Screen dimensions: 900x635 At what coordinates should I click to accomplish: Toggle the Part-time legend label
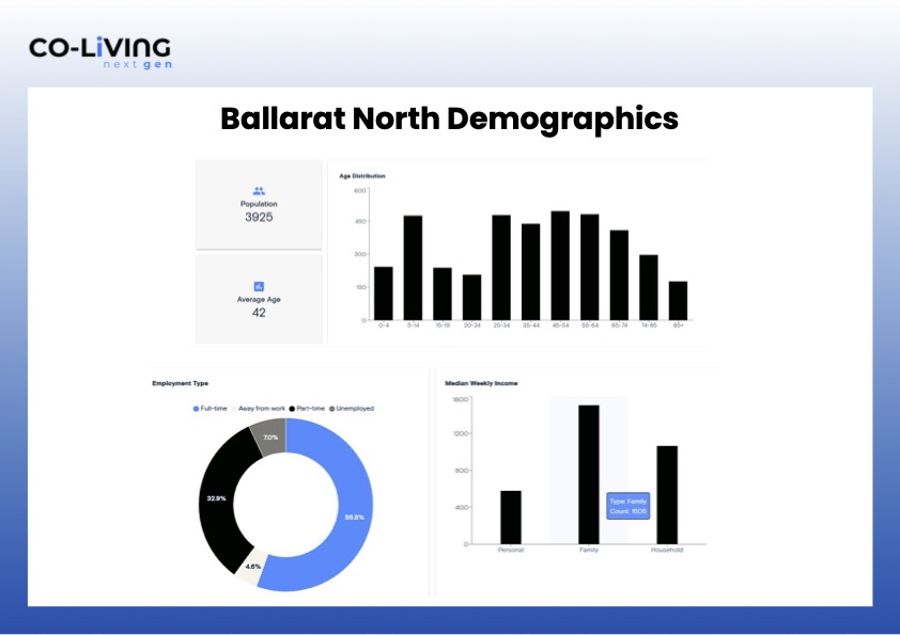pos(312,409)
